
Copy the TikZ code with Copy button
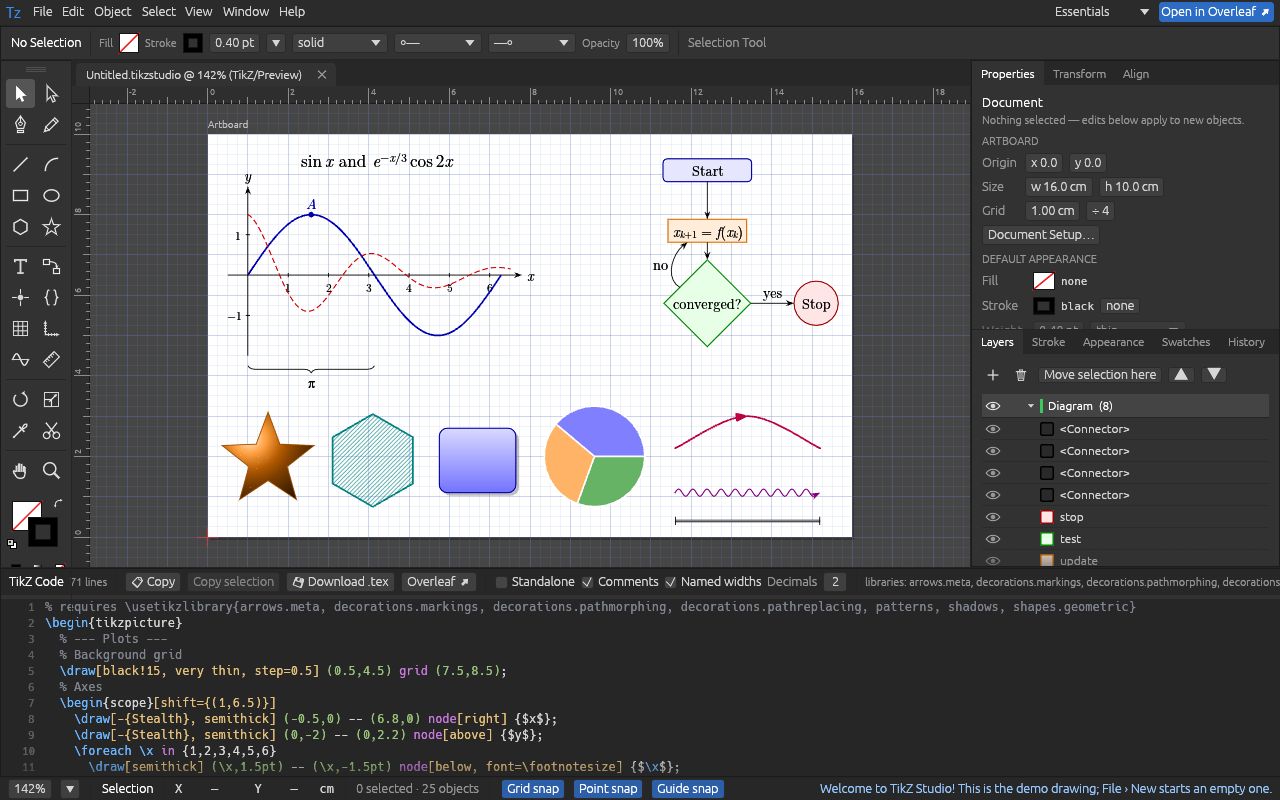pos(153,582)
